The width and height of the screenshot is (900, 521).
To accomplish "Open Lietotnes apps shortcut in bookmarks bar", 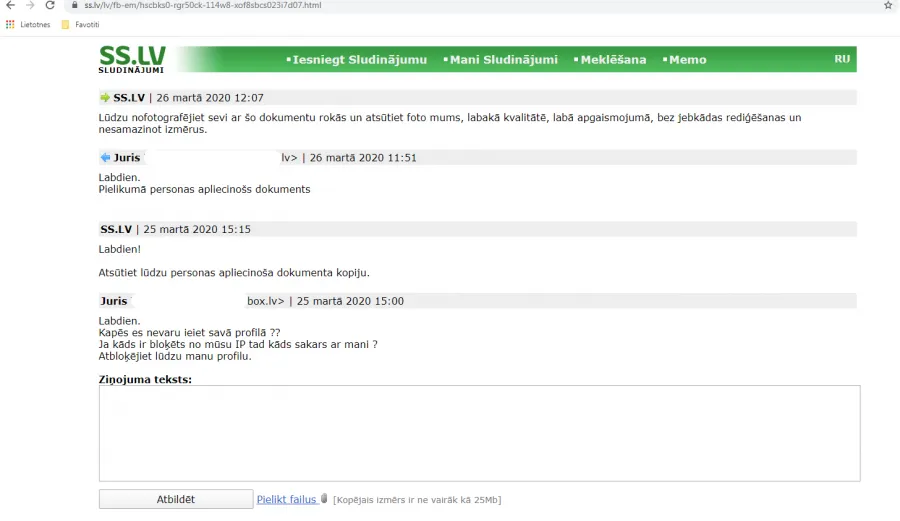I will (x=28, y=25).
